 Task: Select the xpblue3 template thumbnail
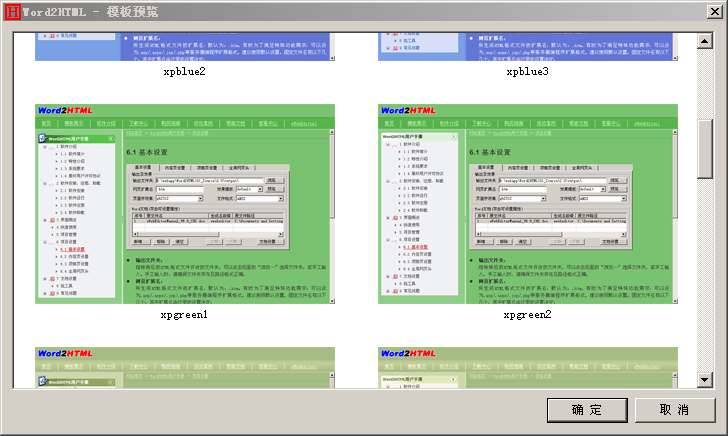[528, 47]
